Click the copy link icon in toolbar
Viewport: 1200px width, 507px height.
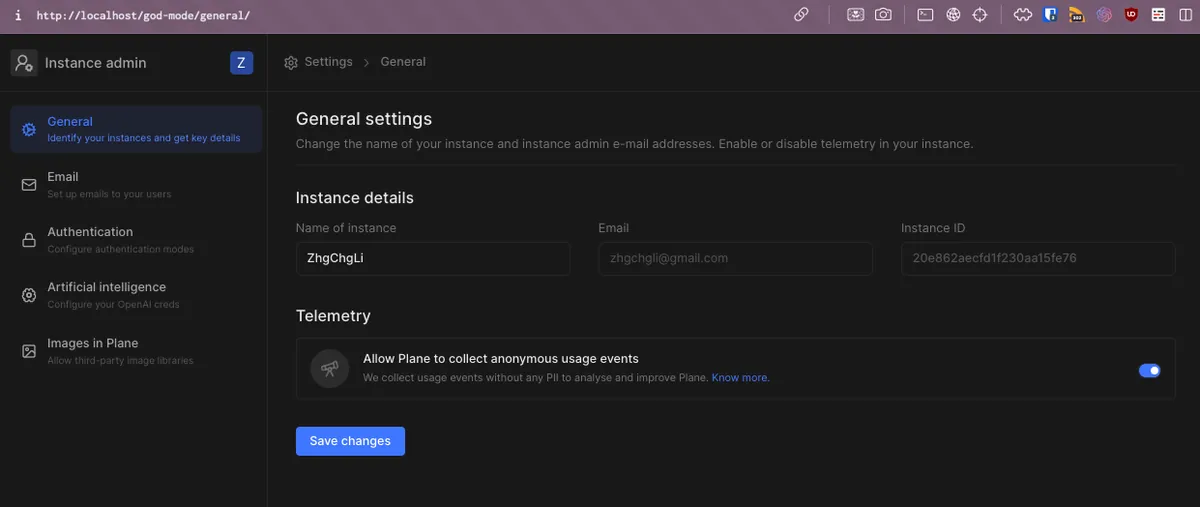click(x=801, y=15)
